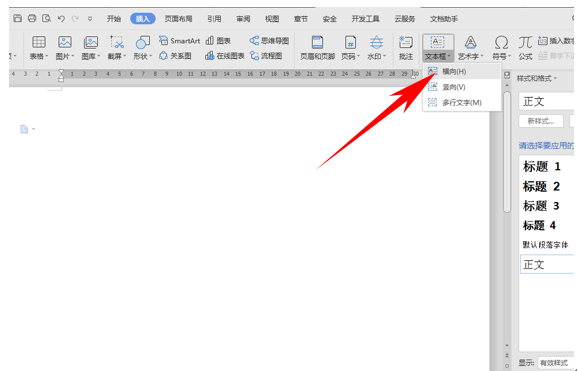Click the 截屏 screenshot tool
The width and height of the screenshot is (578, 371).
(x=117, y=42)
